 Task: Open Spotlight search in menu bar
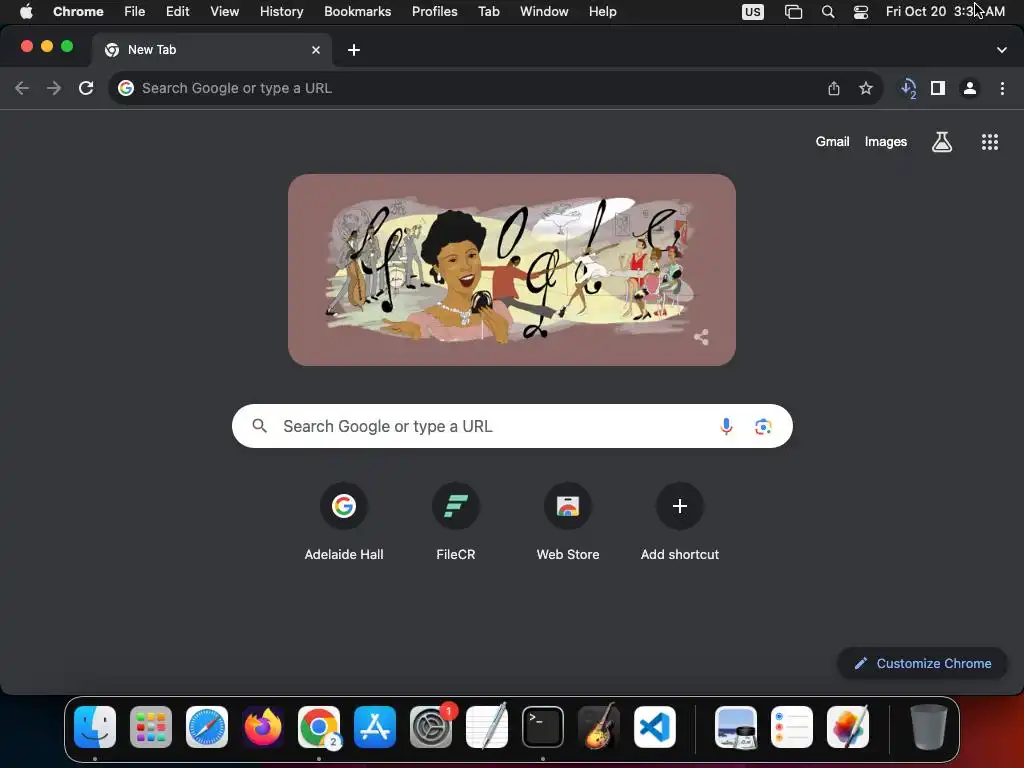828,12
